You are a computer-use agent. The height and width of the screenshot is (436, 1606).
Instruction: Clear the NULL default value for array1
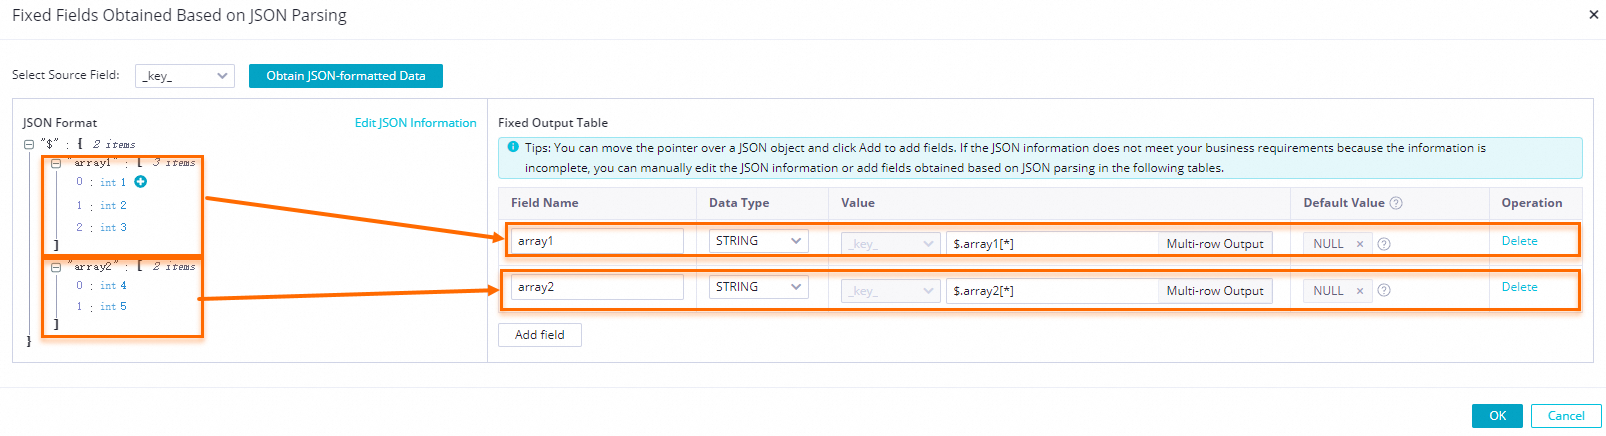point(1360,244)
